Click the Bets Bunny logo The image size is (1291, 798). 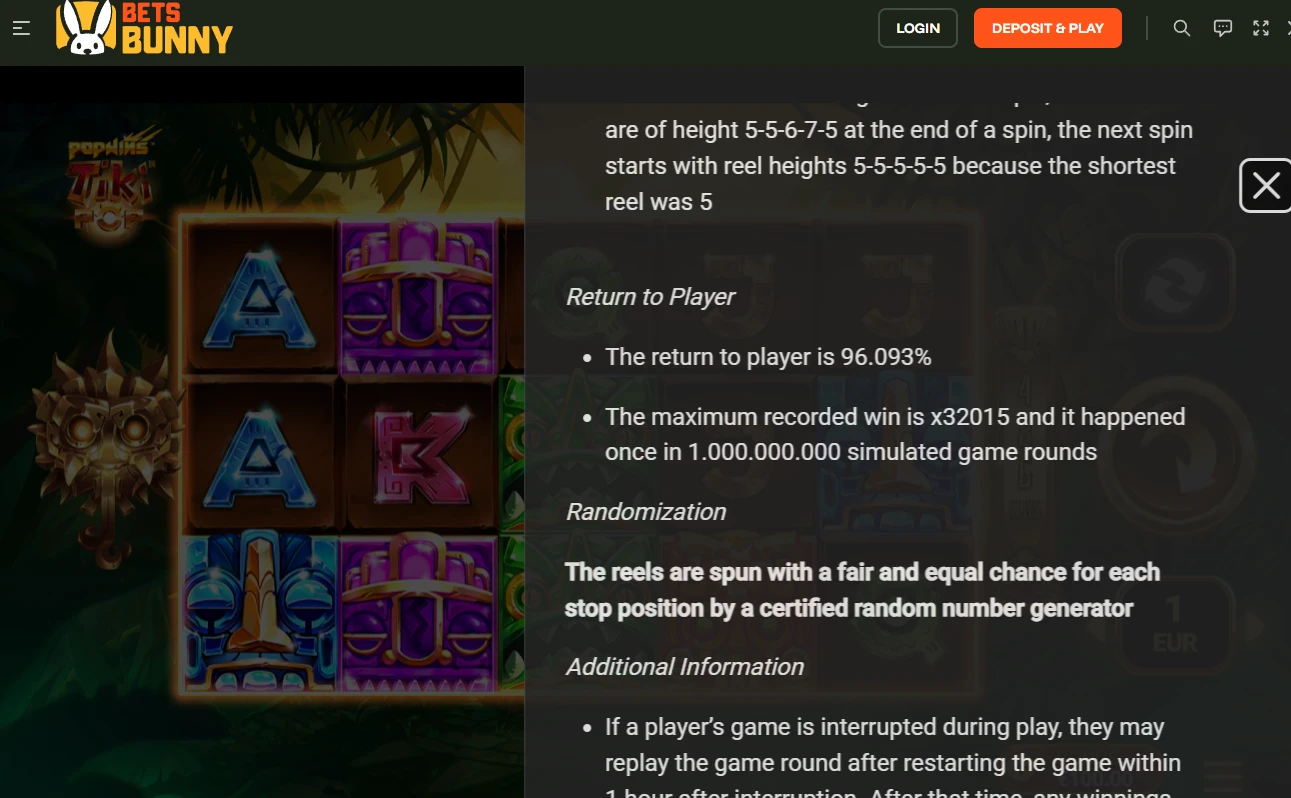(x=144, y=27)
